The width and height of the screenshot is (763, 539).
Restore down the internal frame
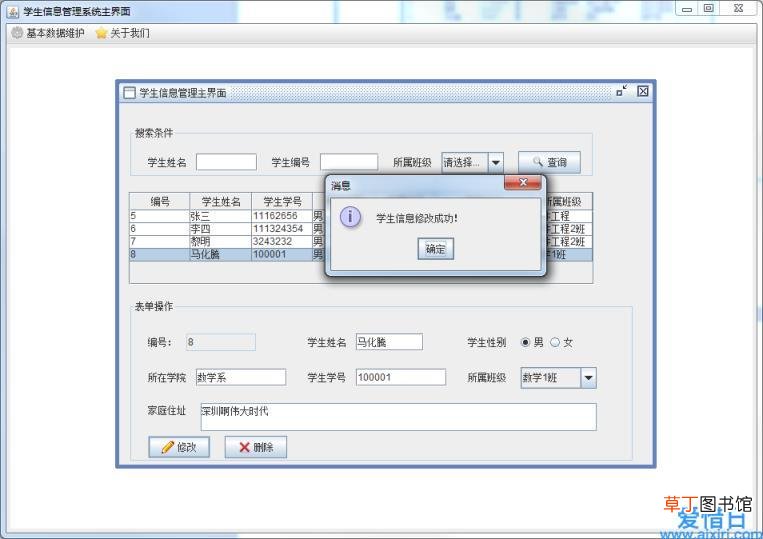(x=622, y=91)
